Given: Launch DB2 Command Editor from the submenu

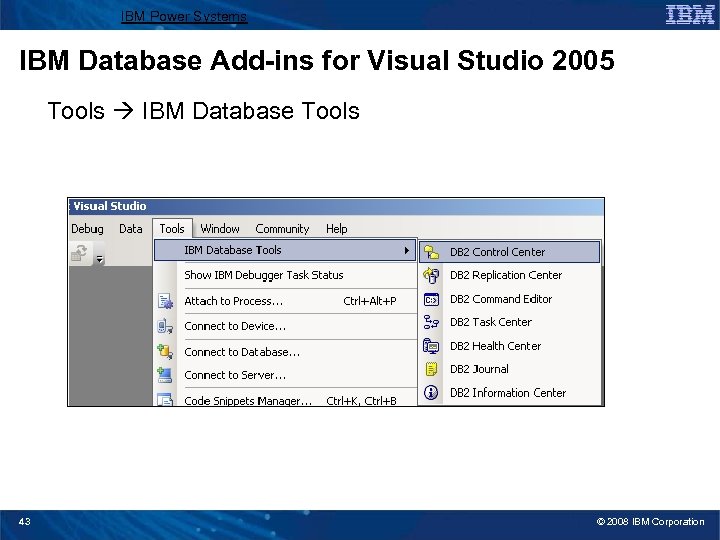Looking at the screenshot, I should coord(510,299).
